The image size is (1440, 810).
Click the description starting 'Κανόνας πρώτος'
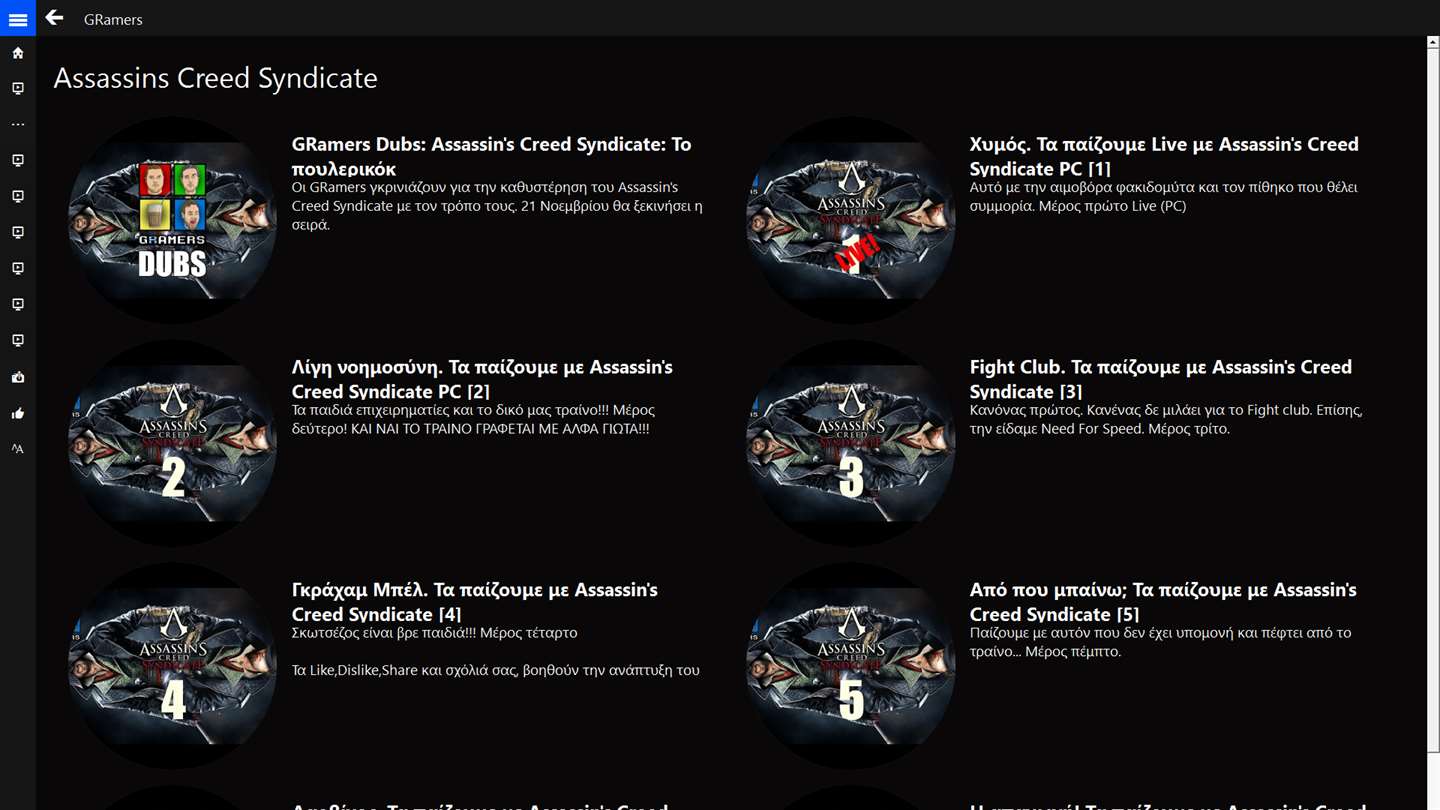pyautogui.click(x=1166, y=419)
